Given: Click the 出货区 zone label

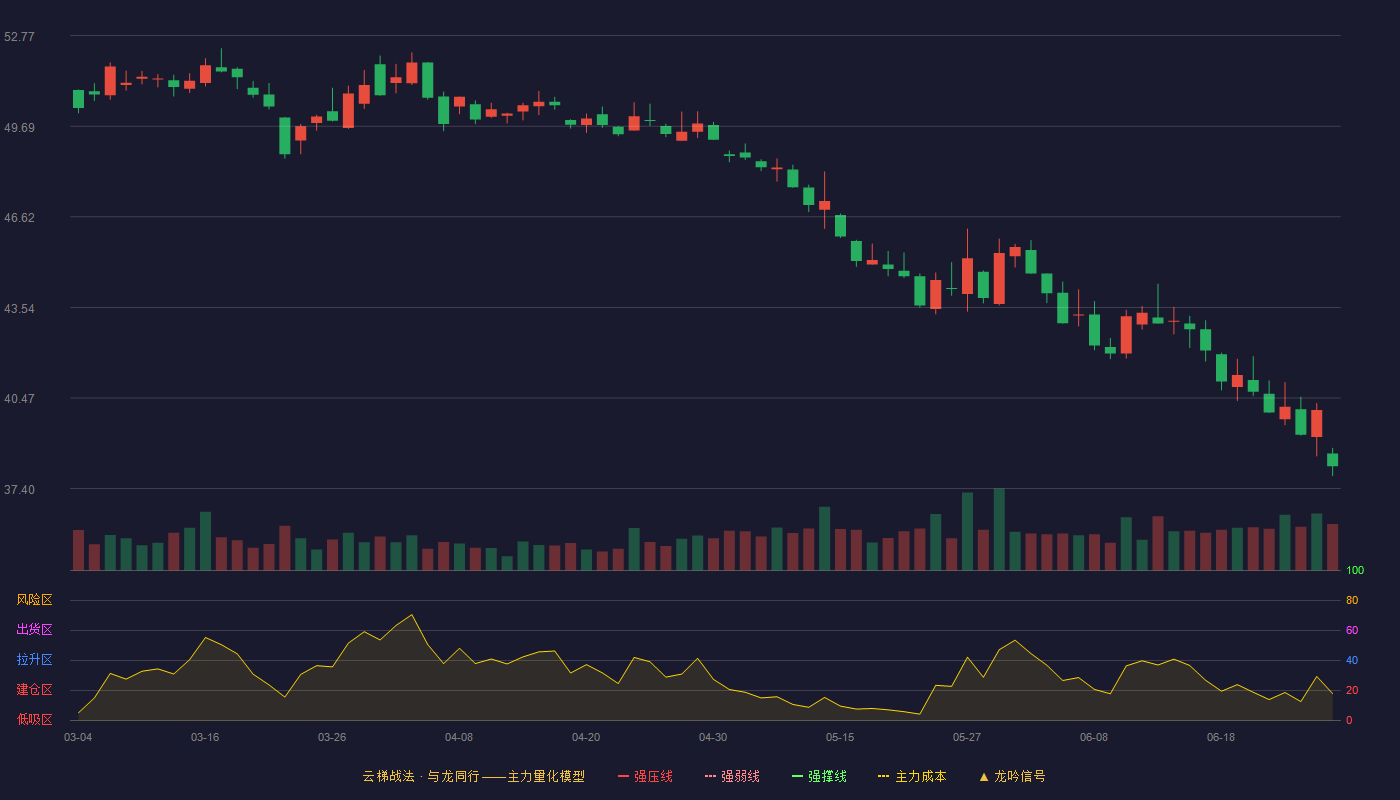Looking at the screenshot, I should (34, 630).
